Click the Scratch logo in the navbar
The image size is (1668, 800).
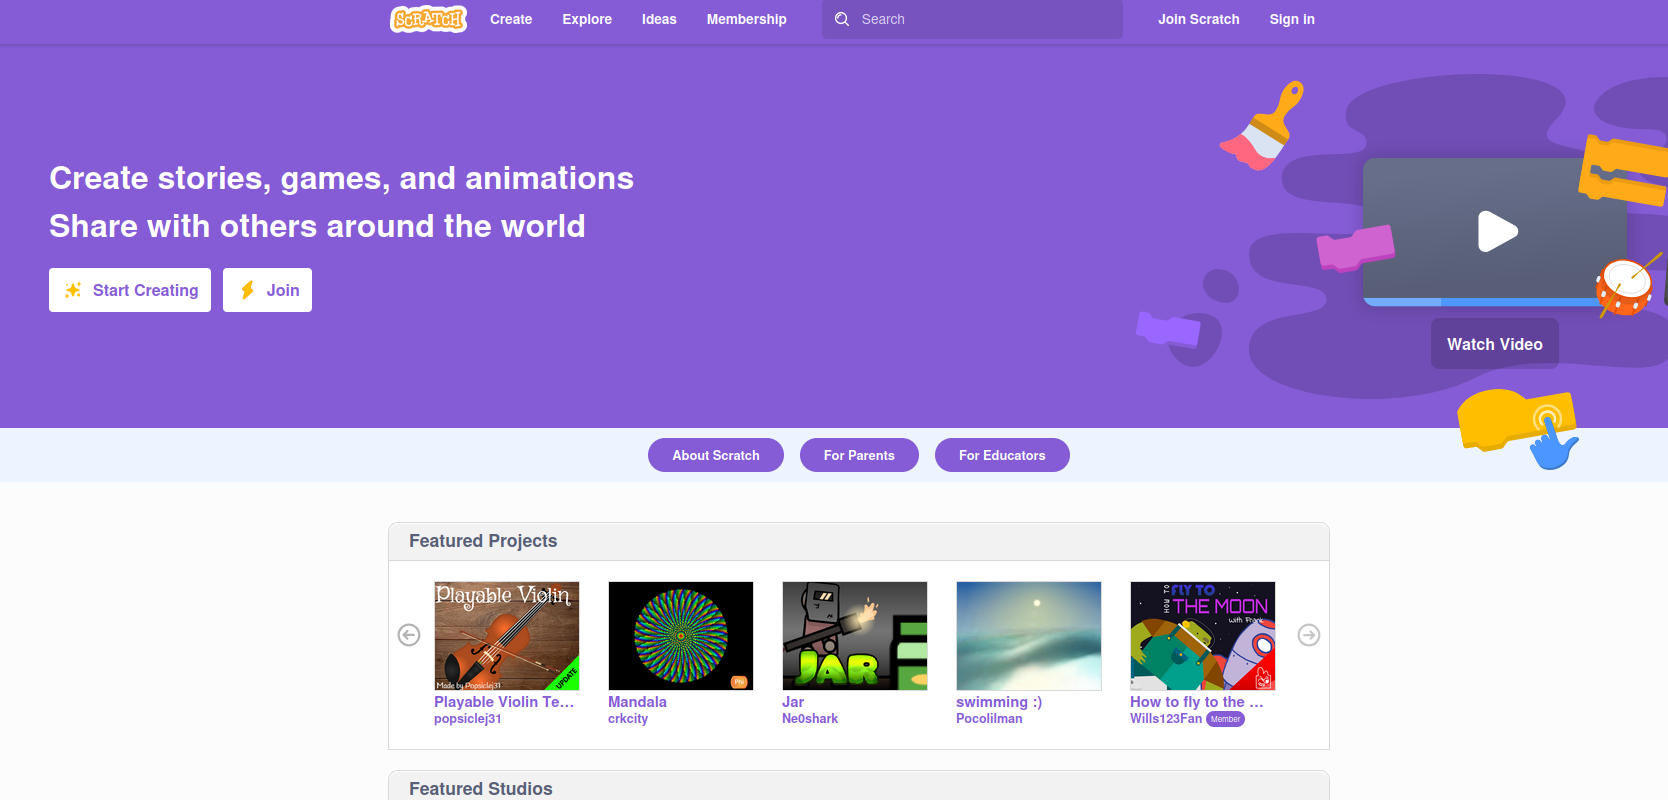pyautogui.click(x=428, y=19)
